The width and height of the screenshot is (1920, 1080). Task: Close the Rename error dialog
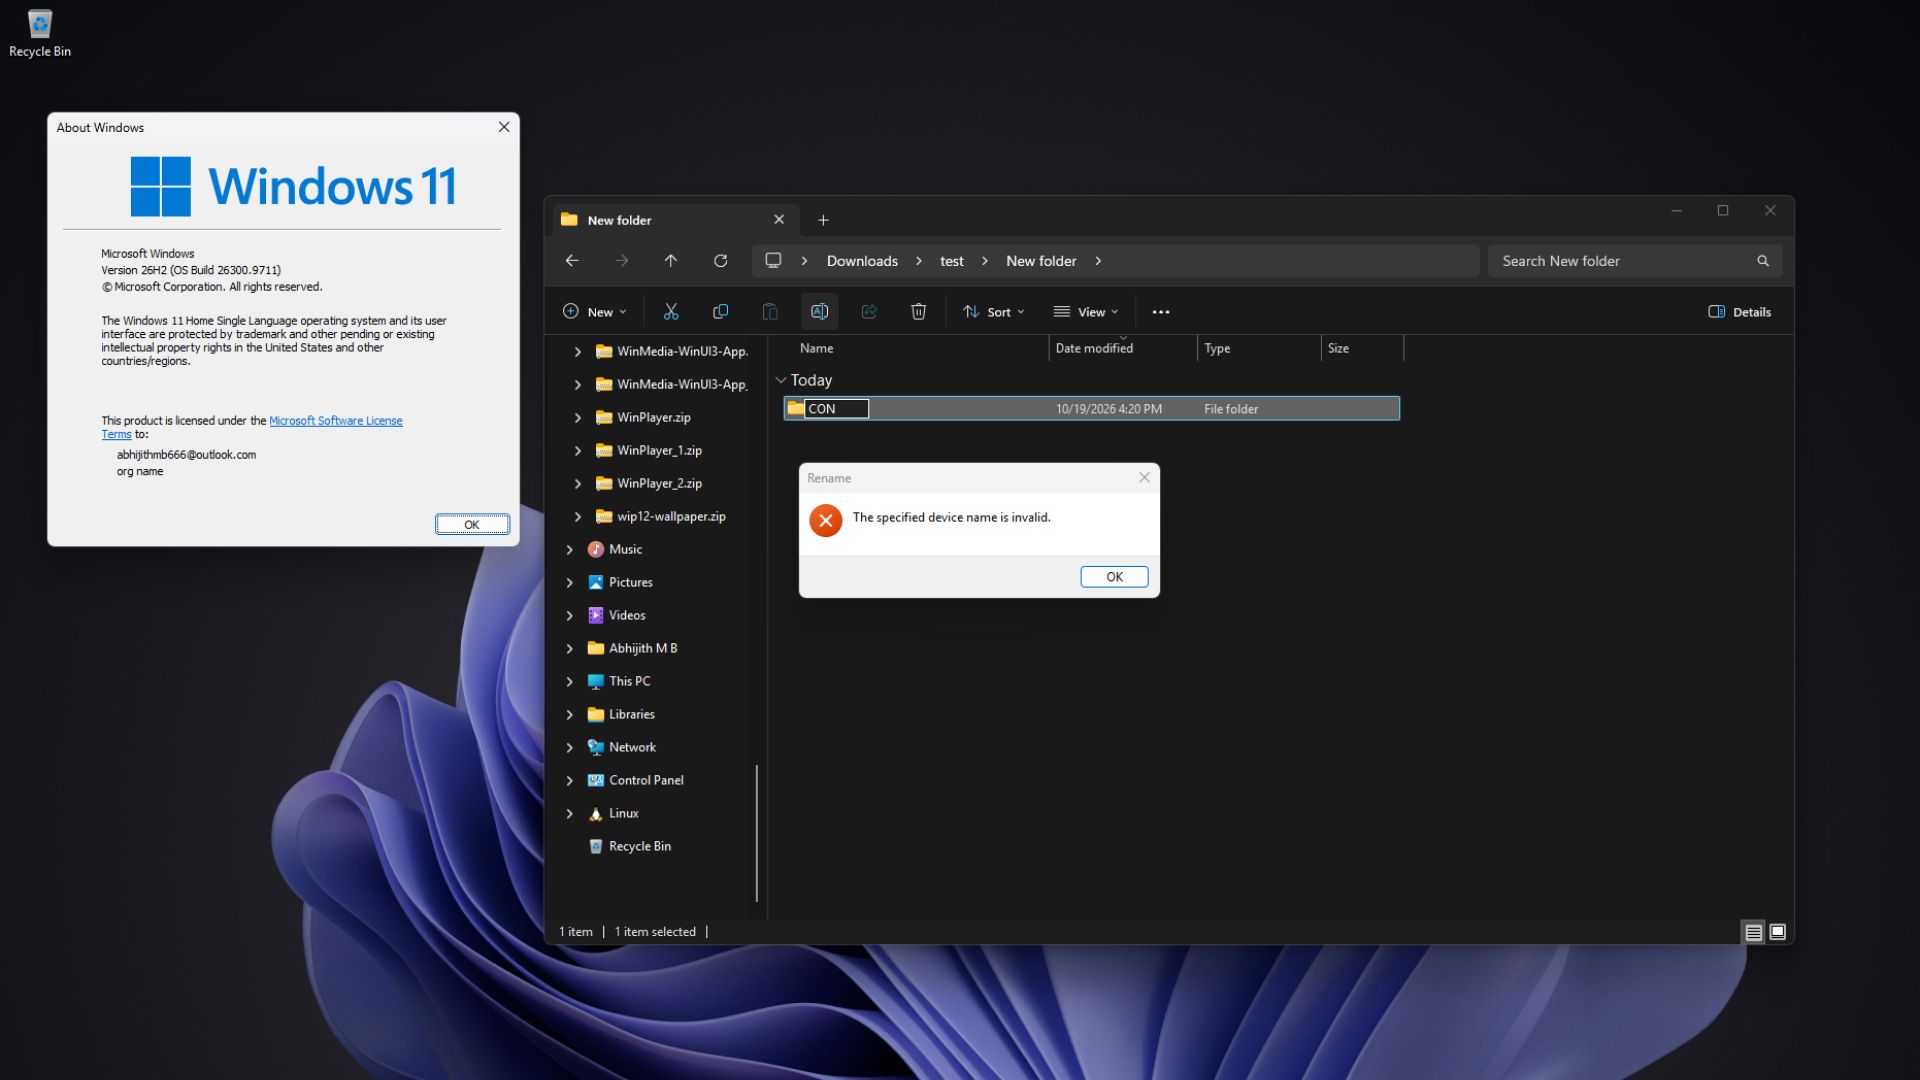click(x=1144, y=478)
